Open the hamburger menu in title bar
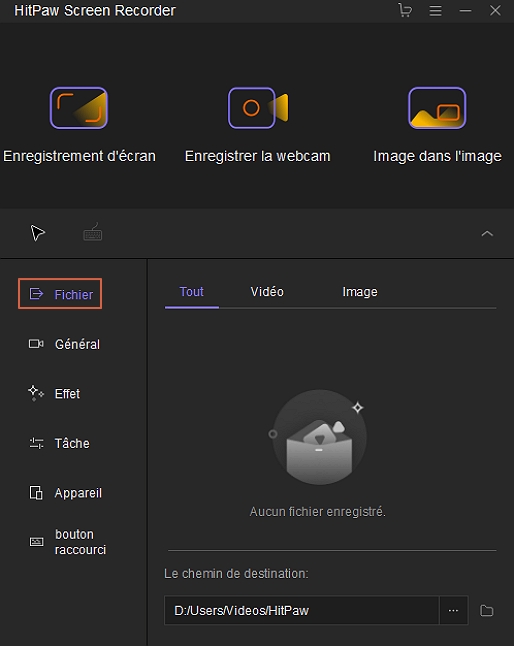514x646 pixels. [x=435, y=11]
